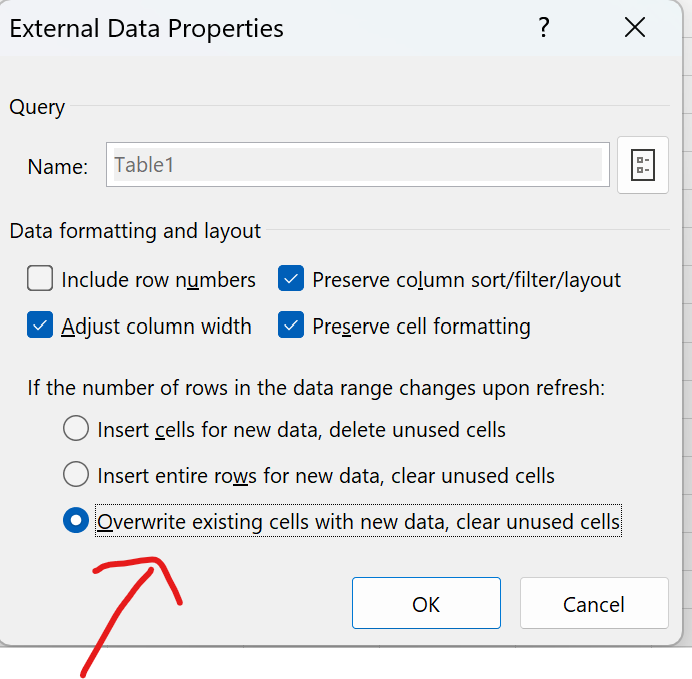Screen dimensions: 692x679
Task: Click the worksheet grid right of the dialog
Action: (686, 400)
